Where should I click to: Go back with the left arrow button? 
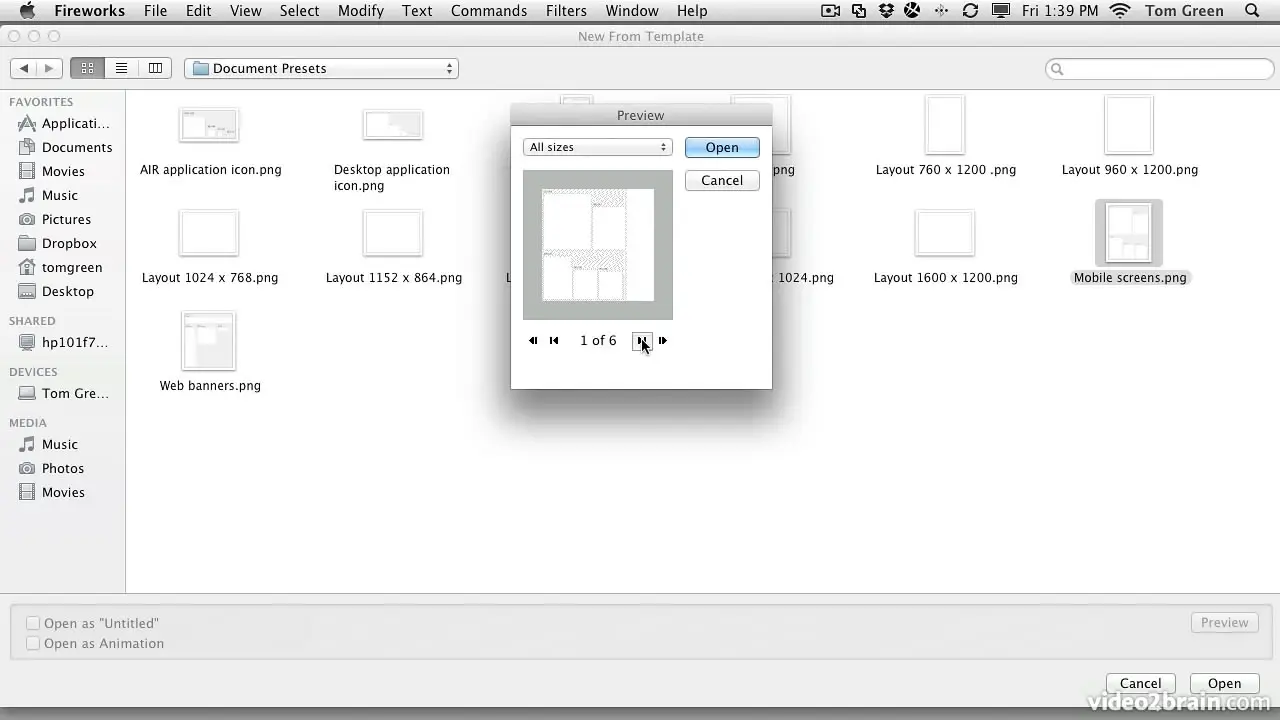[24, 68]
